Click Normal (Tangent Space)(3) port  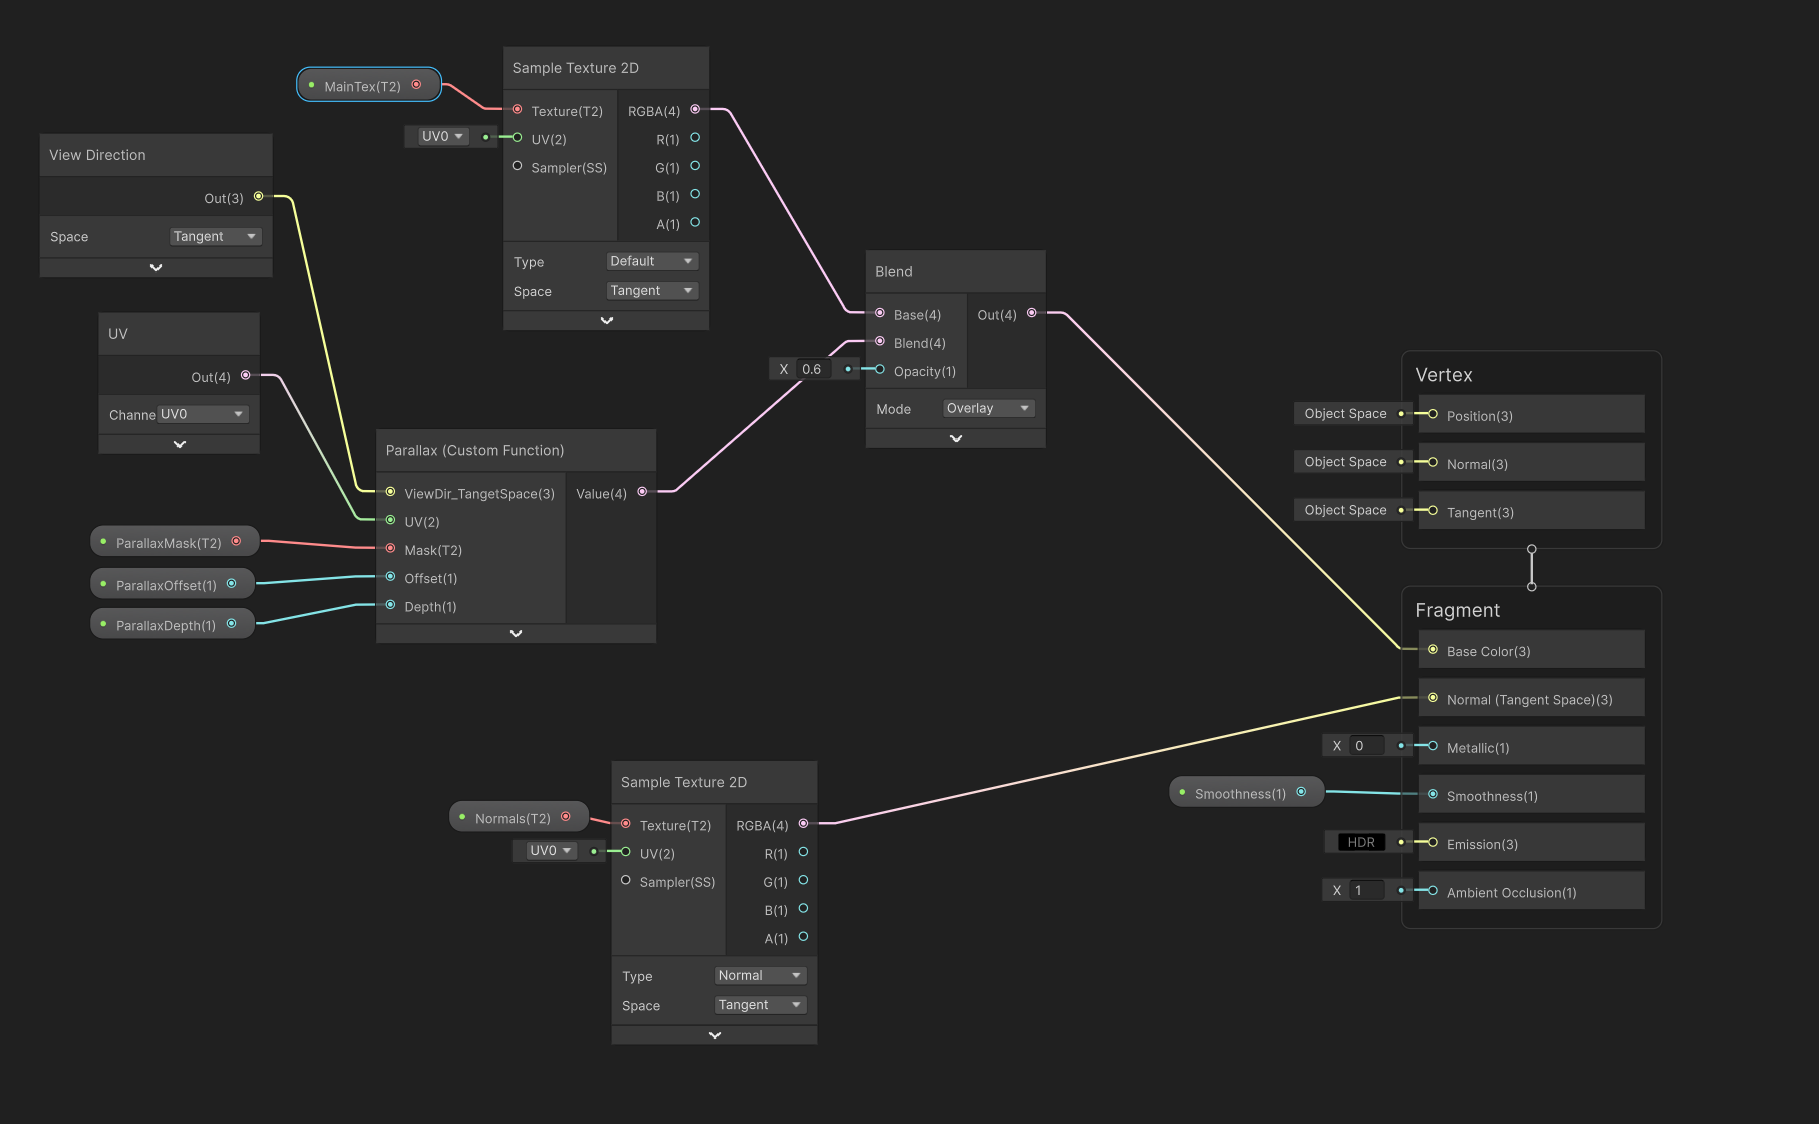(x=1433, y=698)
